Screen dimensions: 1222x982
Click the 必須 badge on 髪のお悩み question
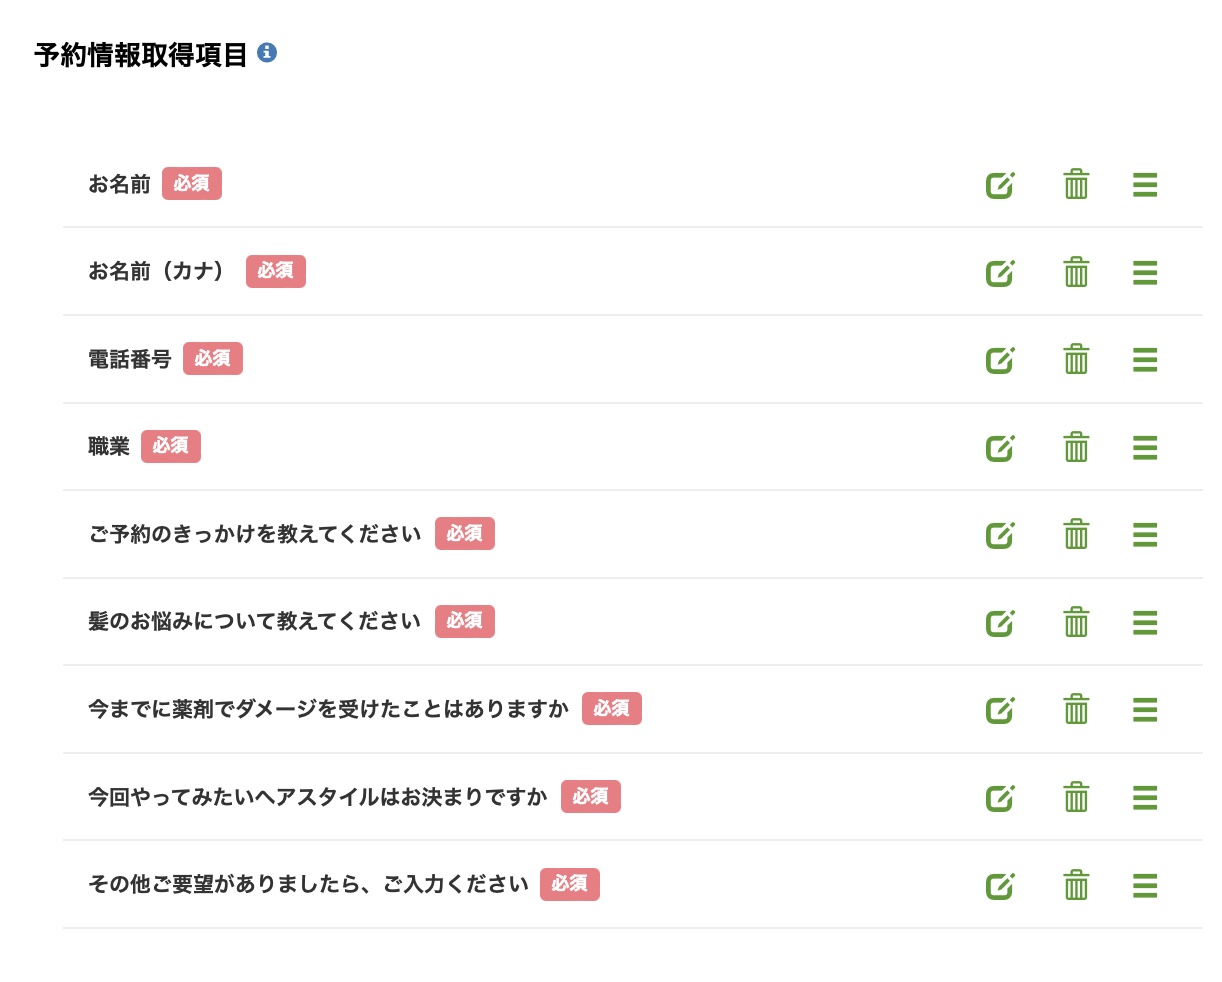(x=464, y=621)
